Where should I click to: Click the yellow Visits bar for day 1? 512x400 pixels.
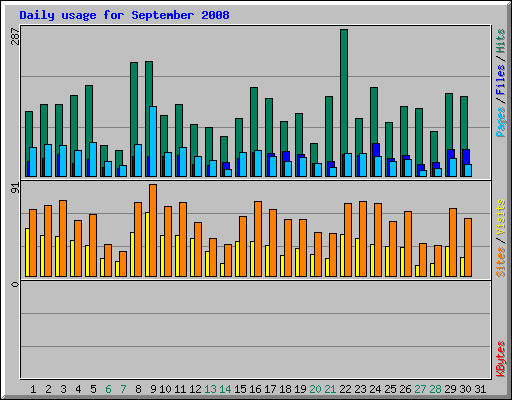click(27, 252)
